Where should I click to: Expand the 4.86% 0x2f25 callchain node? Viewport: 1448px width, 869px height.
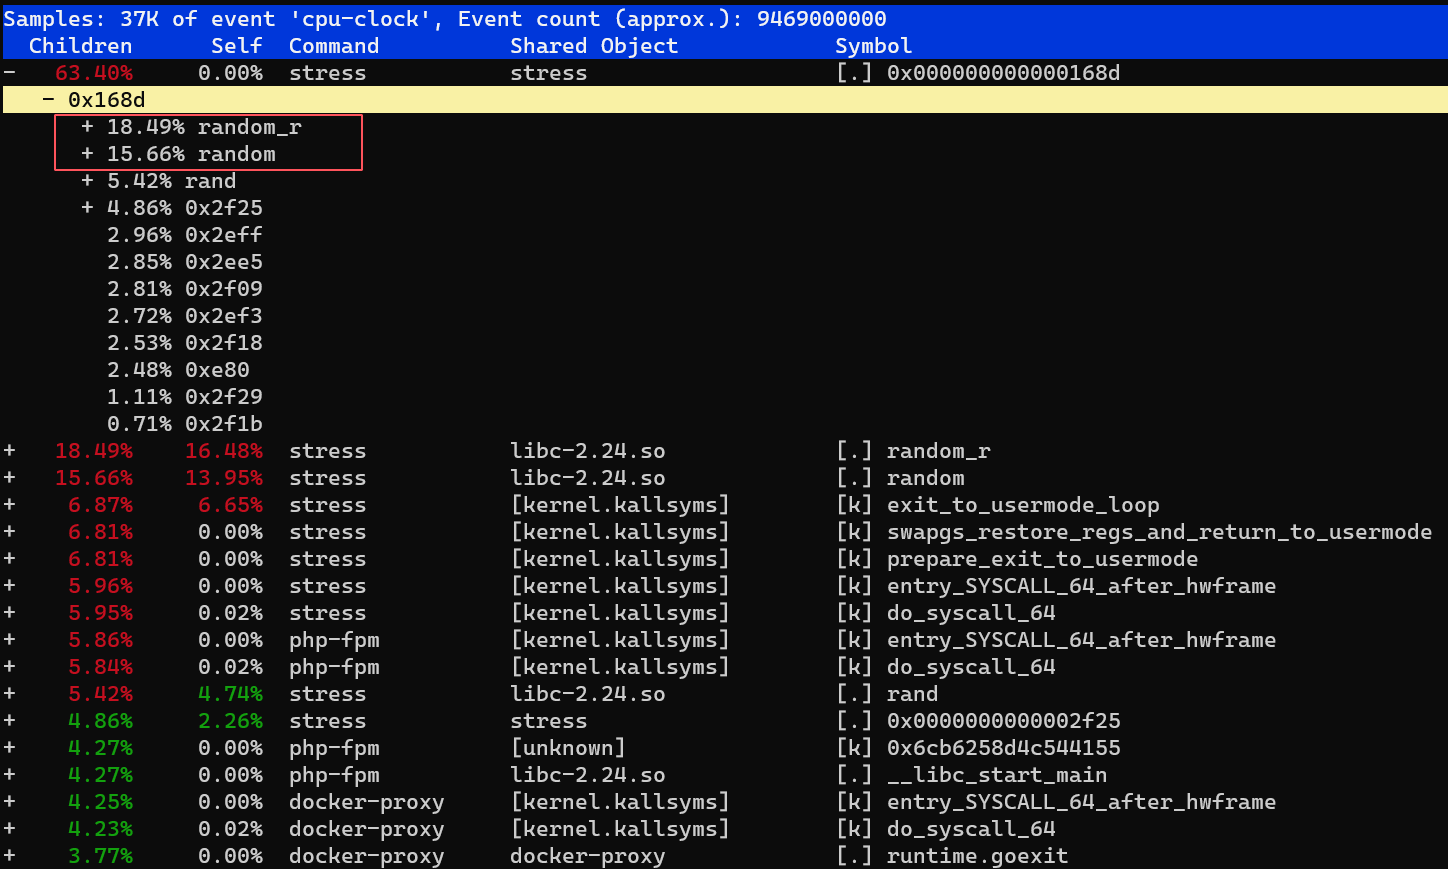(x=87, y=208)
